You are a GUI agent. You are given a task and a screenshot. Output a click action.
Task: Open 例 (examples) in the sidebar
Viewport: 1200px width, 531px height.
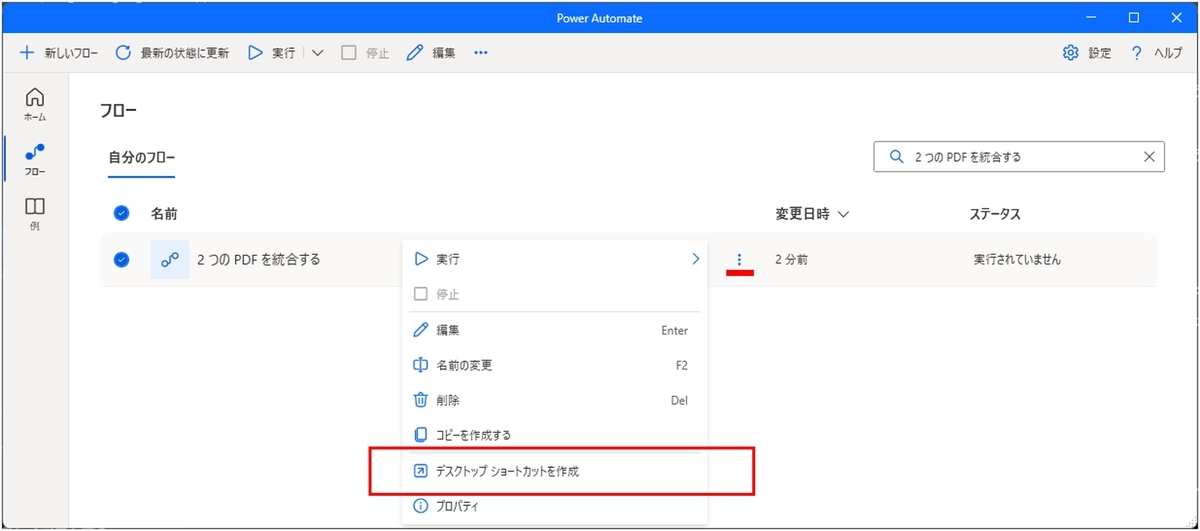click(x=35, y=213)
